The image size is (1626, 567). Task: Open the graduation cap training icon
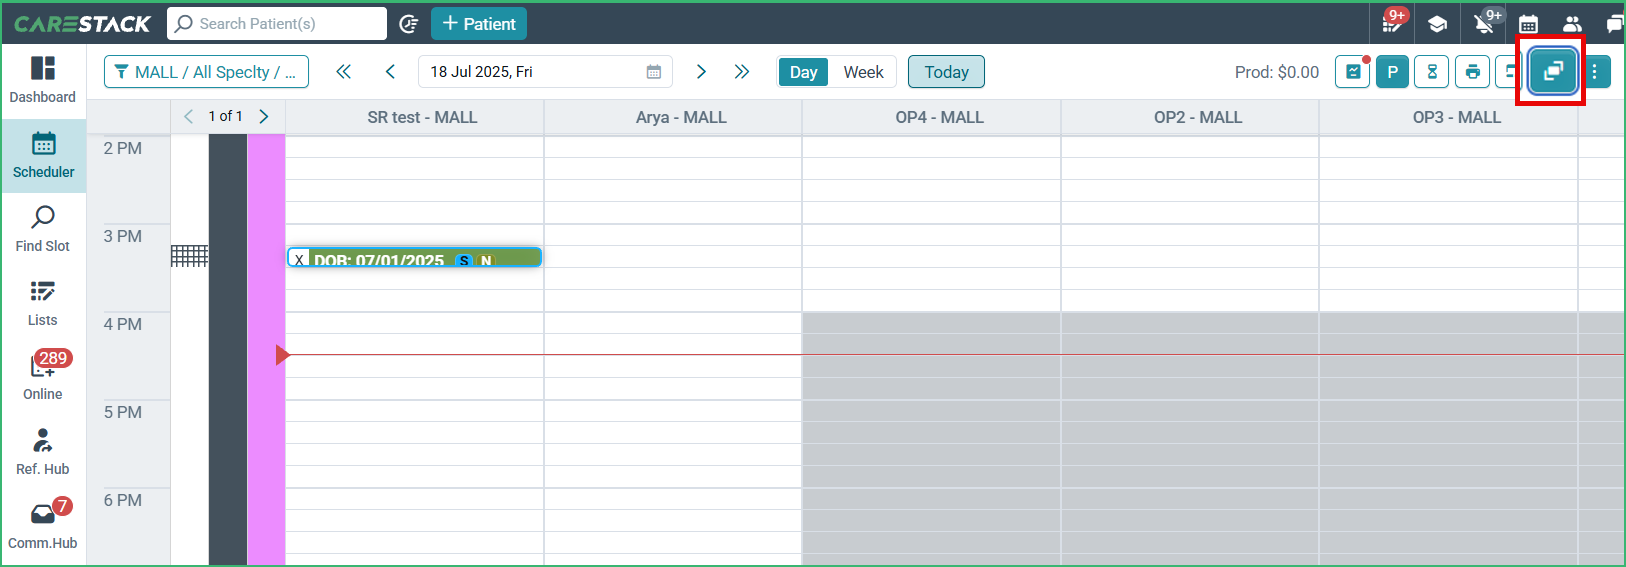(1437, 24)
